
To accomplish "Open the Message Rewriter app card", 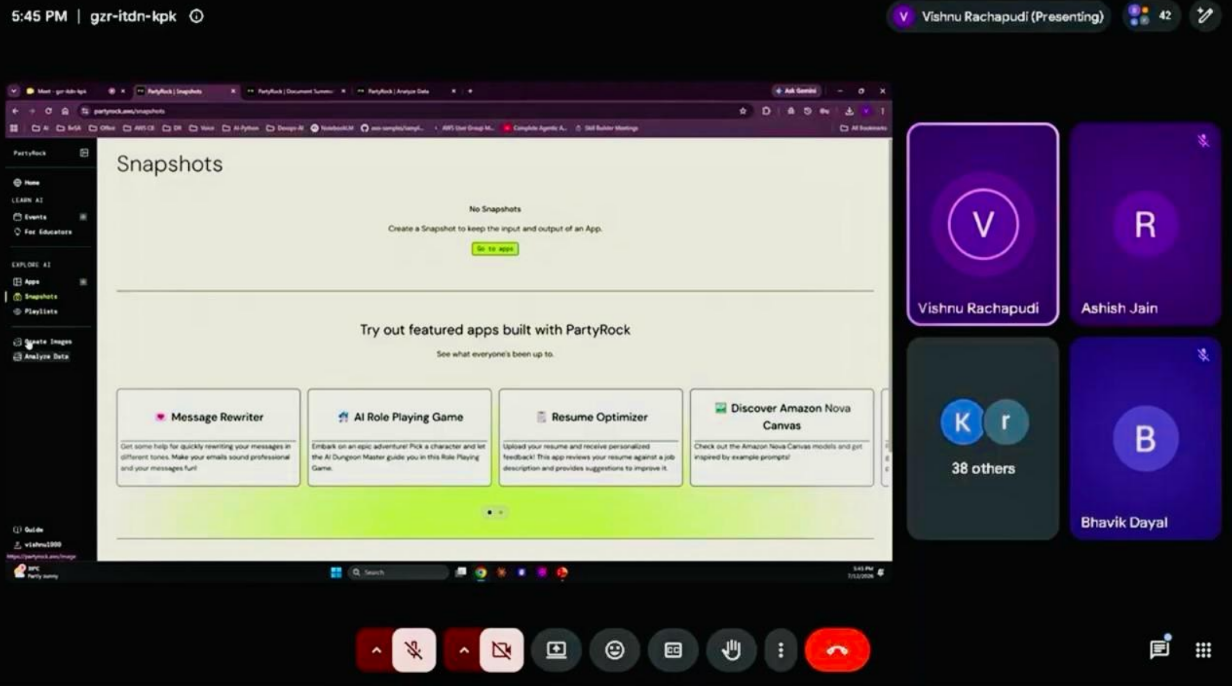I will click(x=208, y=437).
